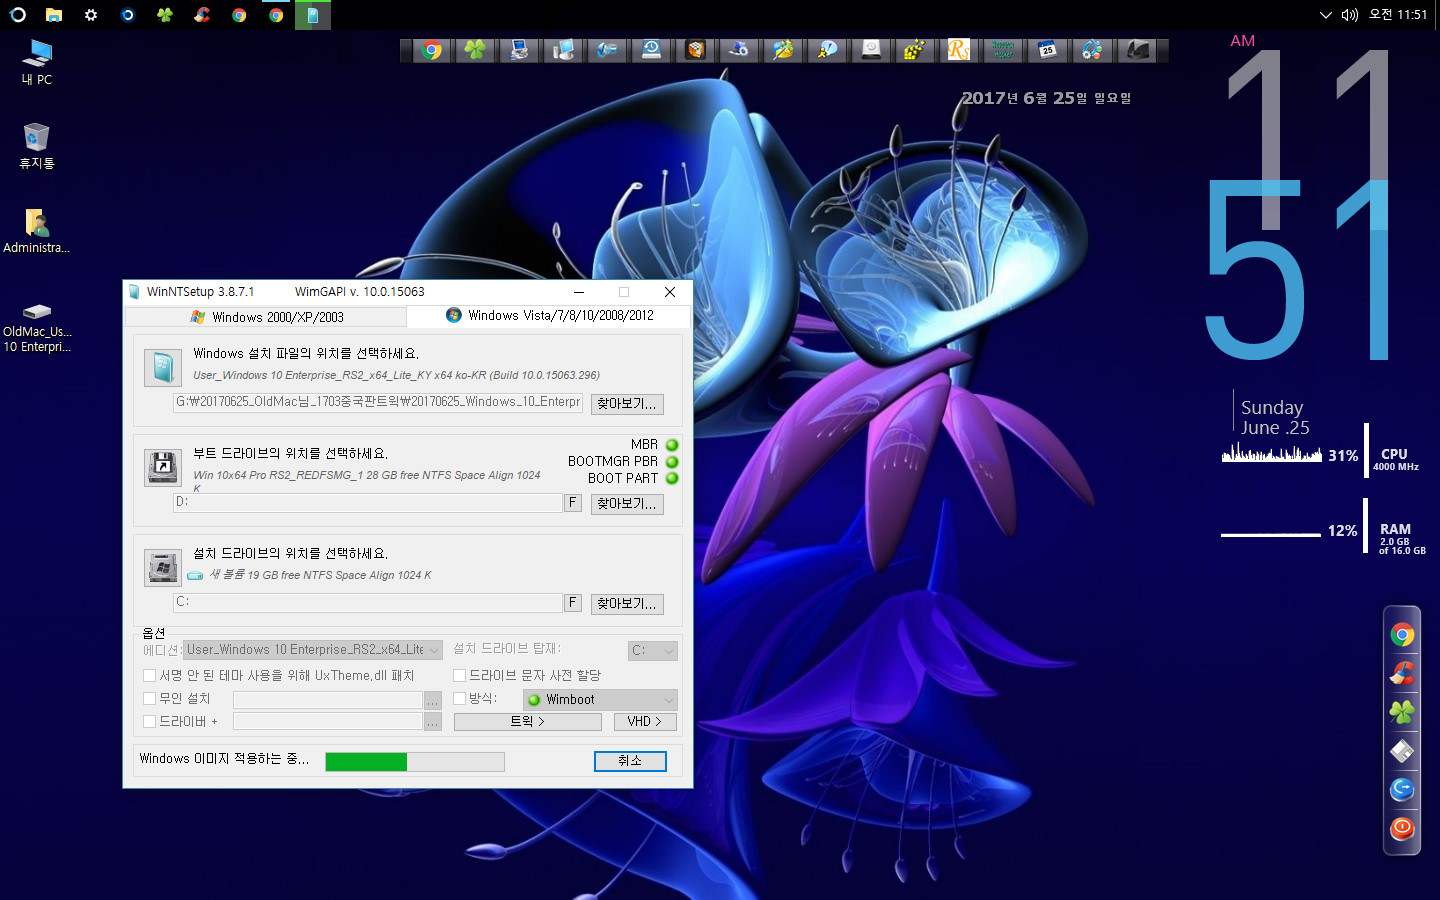Open Settings gear in the top taskbar
The image size is (1440, 900).
click(91, 15)
